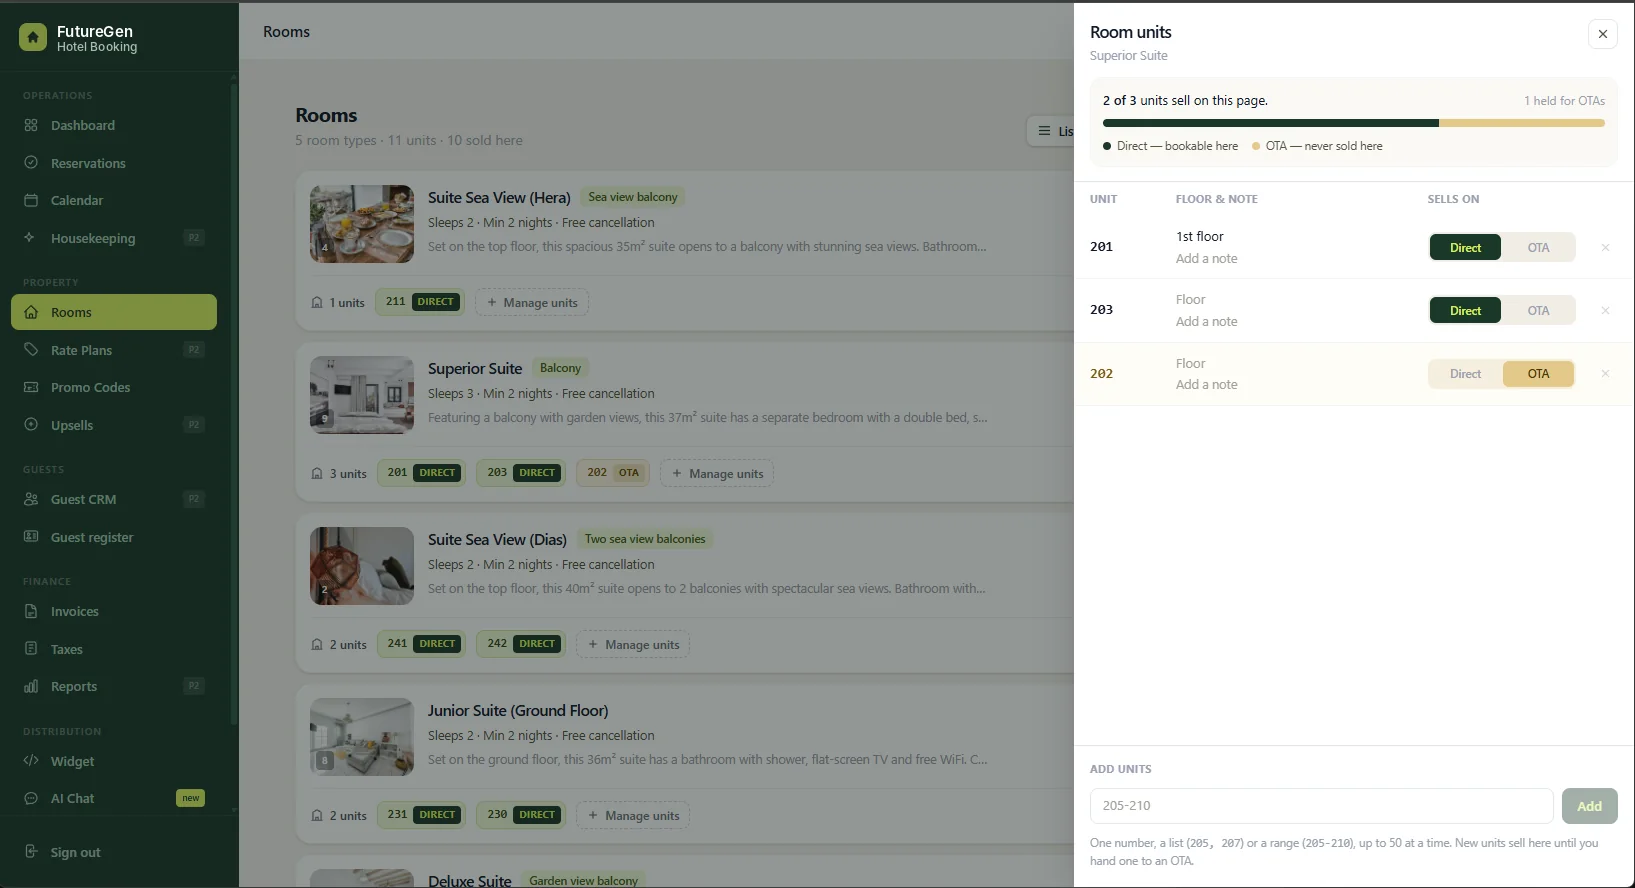
Task: Click the Reports bar chart icon
Action: (31, 686)
